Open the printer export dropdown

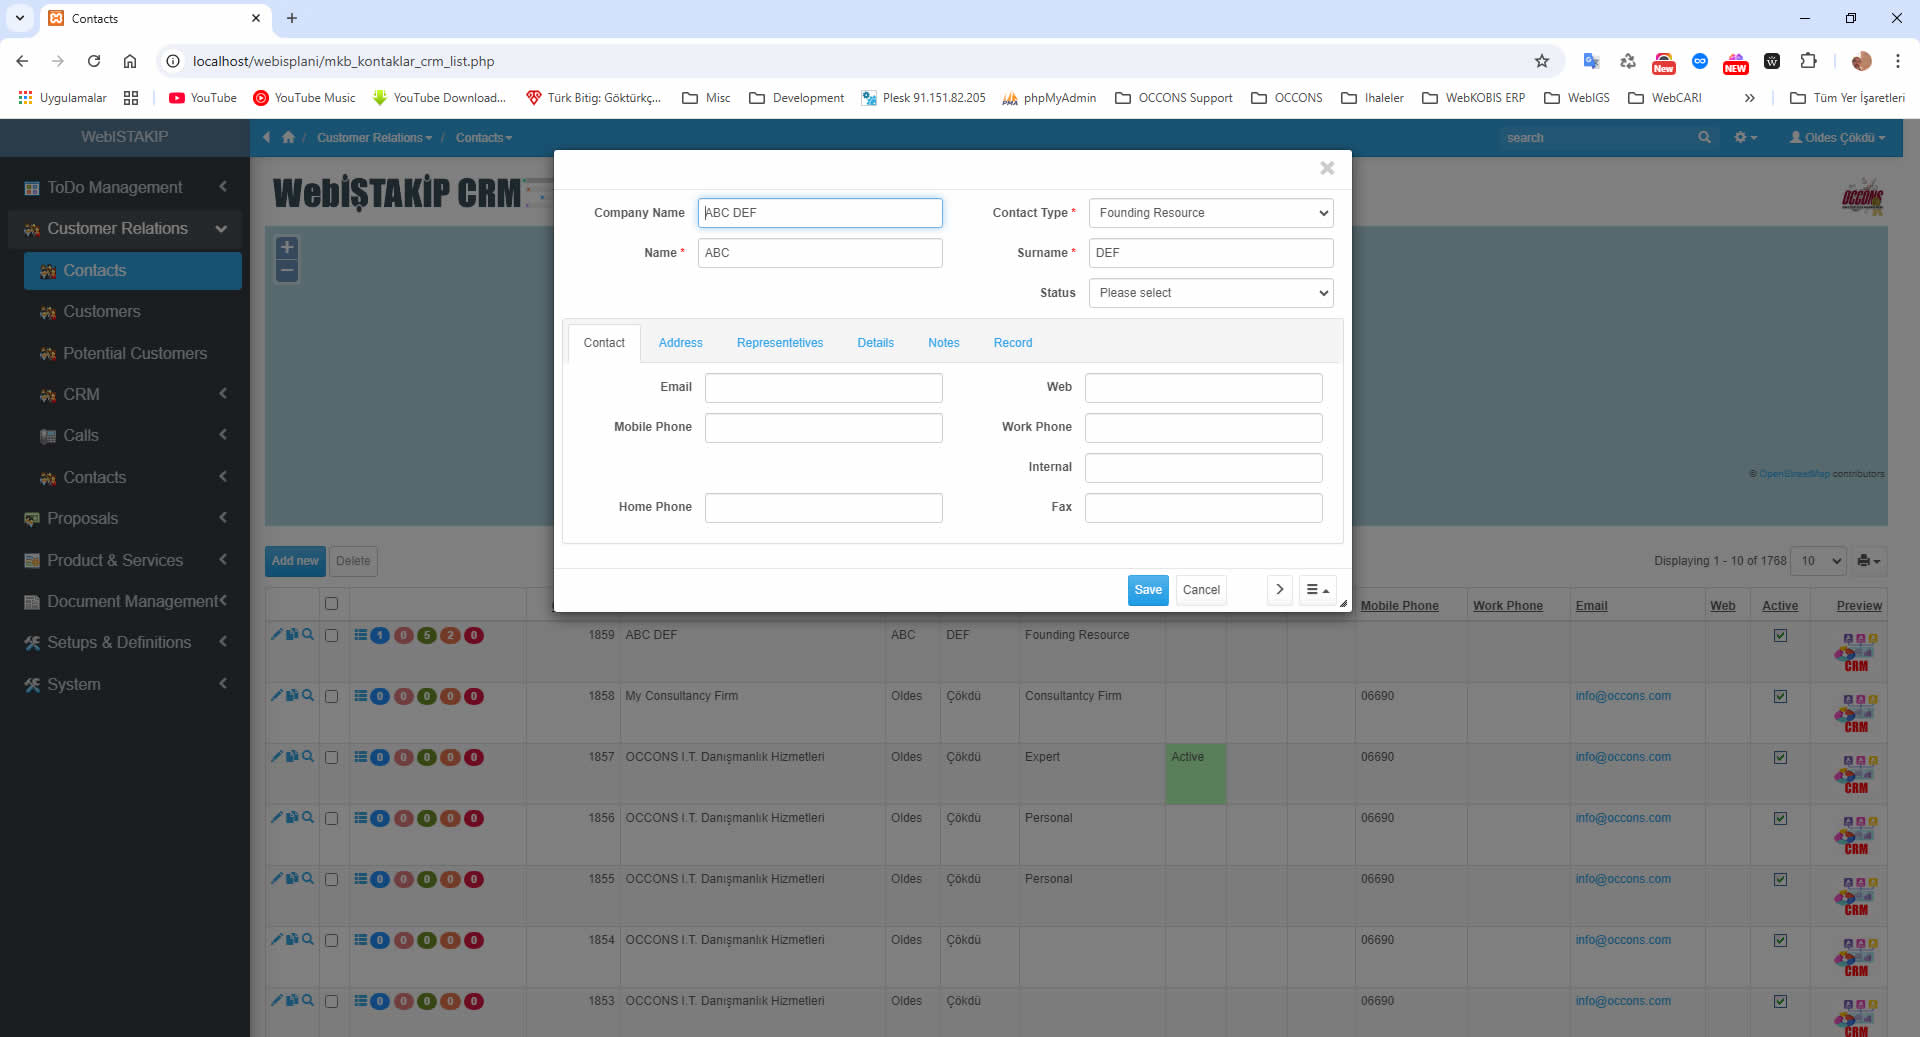1868,561
